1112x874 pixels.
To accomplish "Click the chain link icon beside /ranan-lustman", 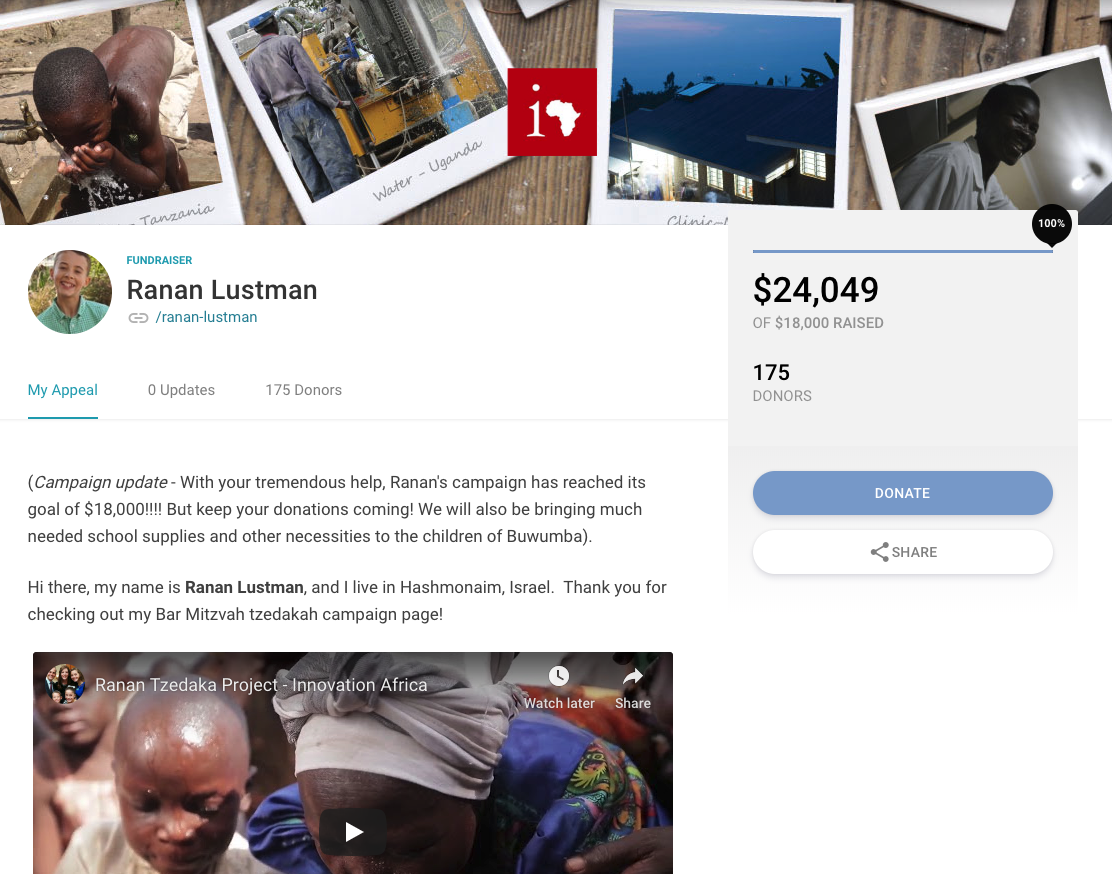I will coord(138,318).
